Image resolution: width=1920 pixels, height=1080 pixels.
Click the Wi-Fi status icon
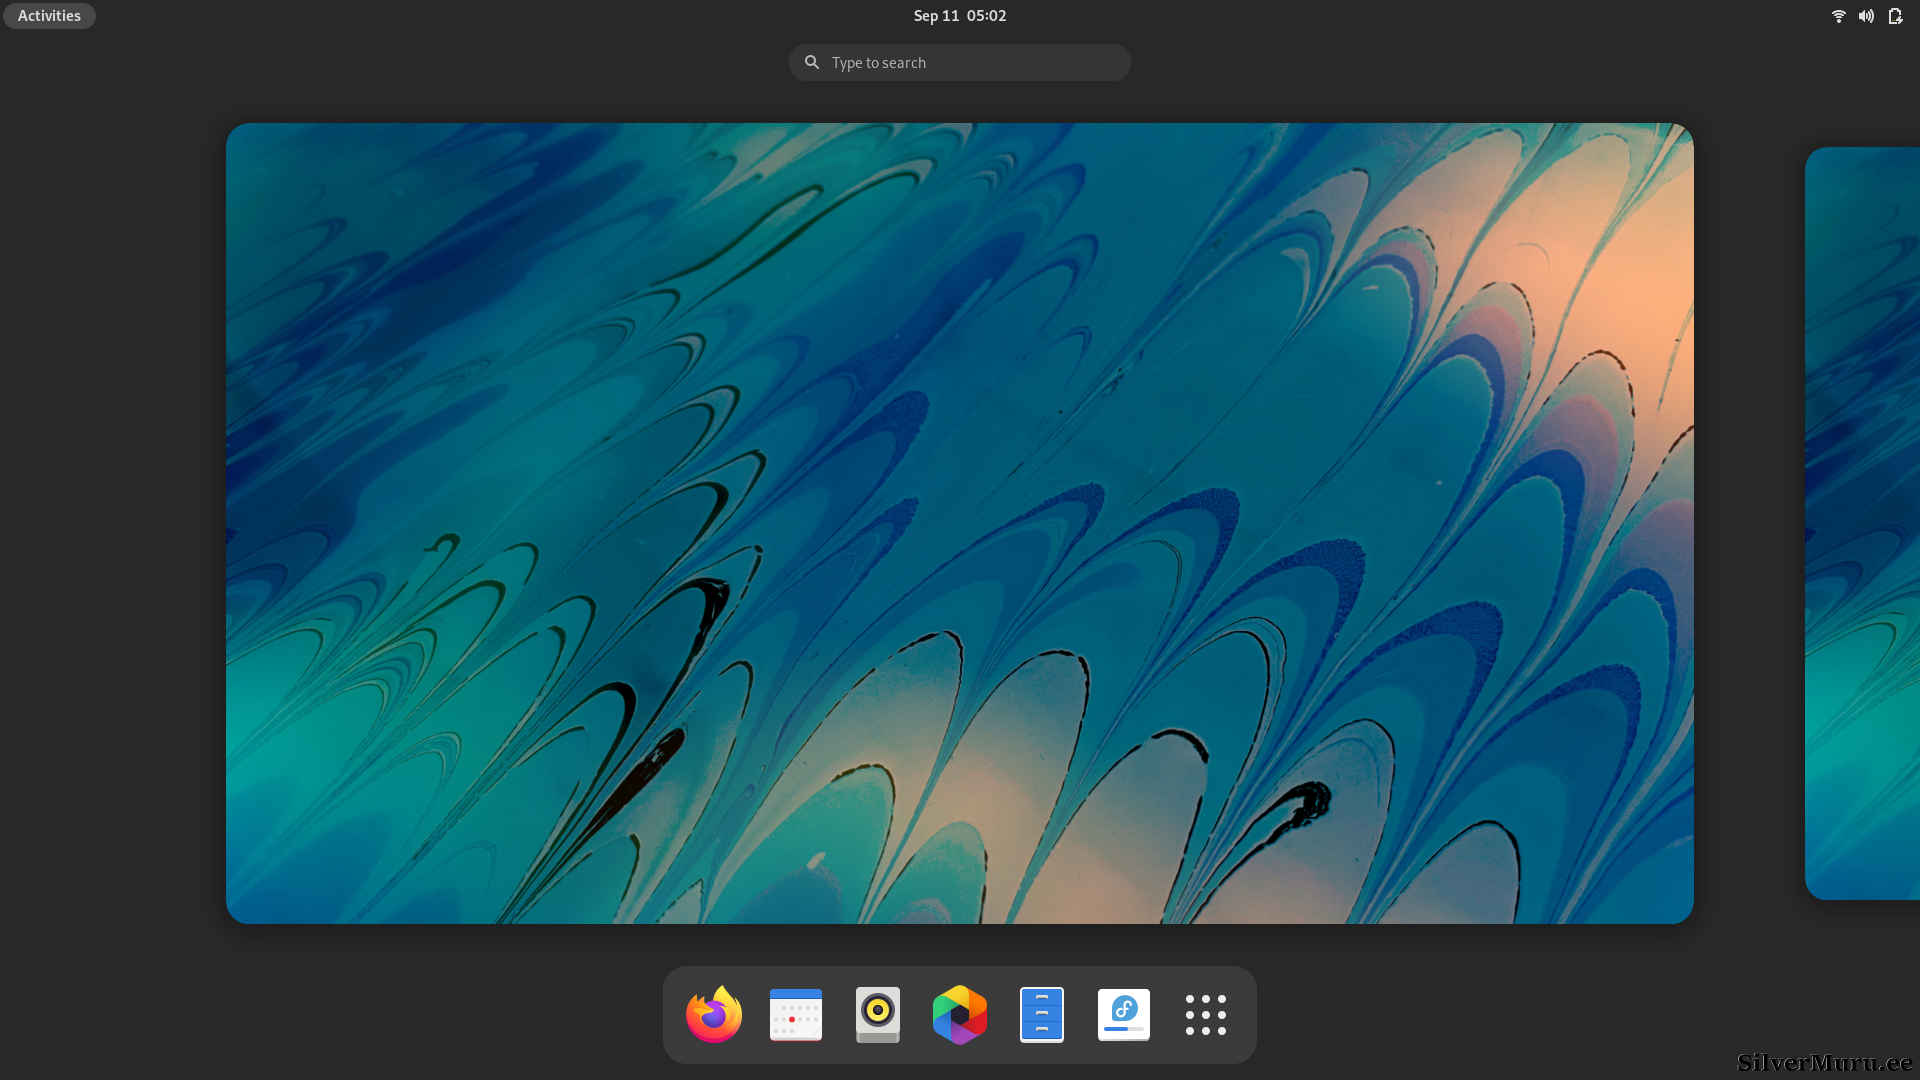click(x=1838, y=16)
